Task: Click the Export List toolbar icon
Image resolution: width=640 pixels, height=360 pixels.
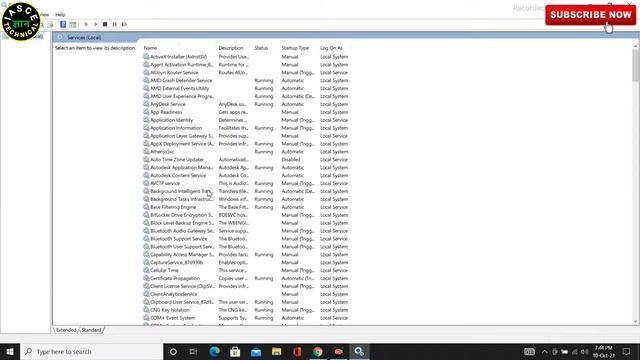Action: (x=51, y=24)
